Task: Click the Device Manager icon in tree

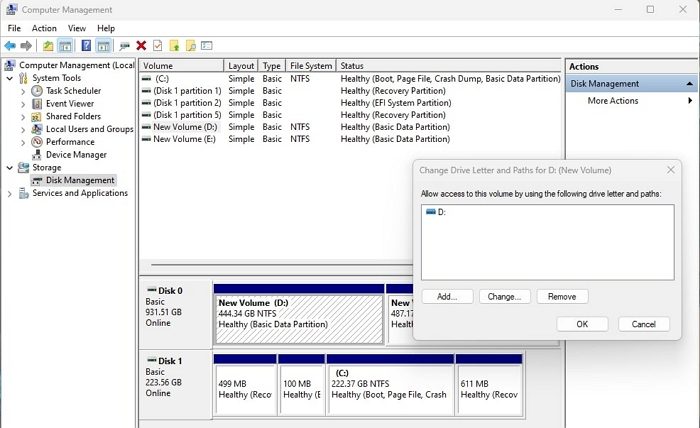Action: point(37,155)
